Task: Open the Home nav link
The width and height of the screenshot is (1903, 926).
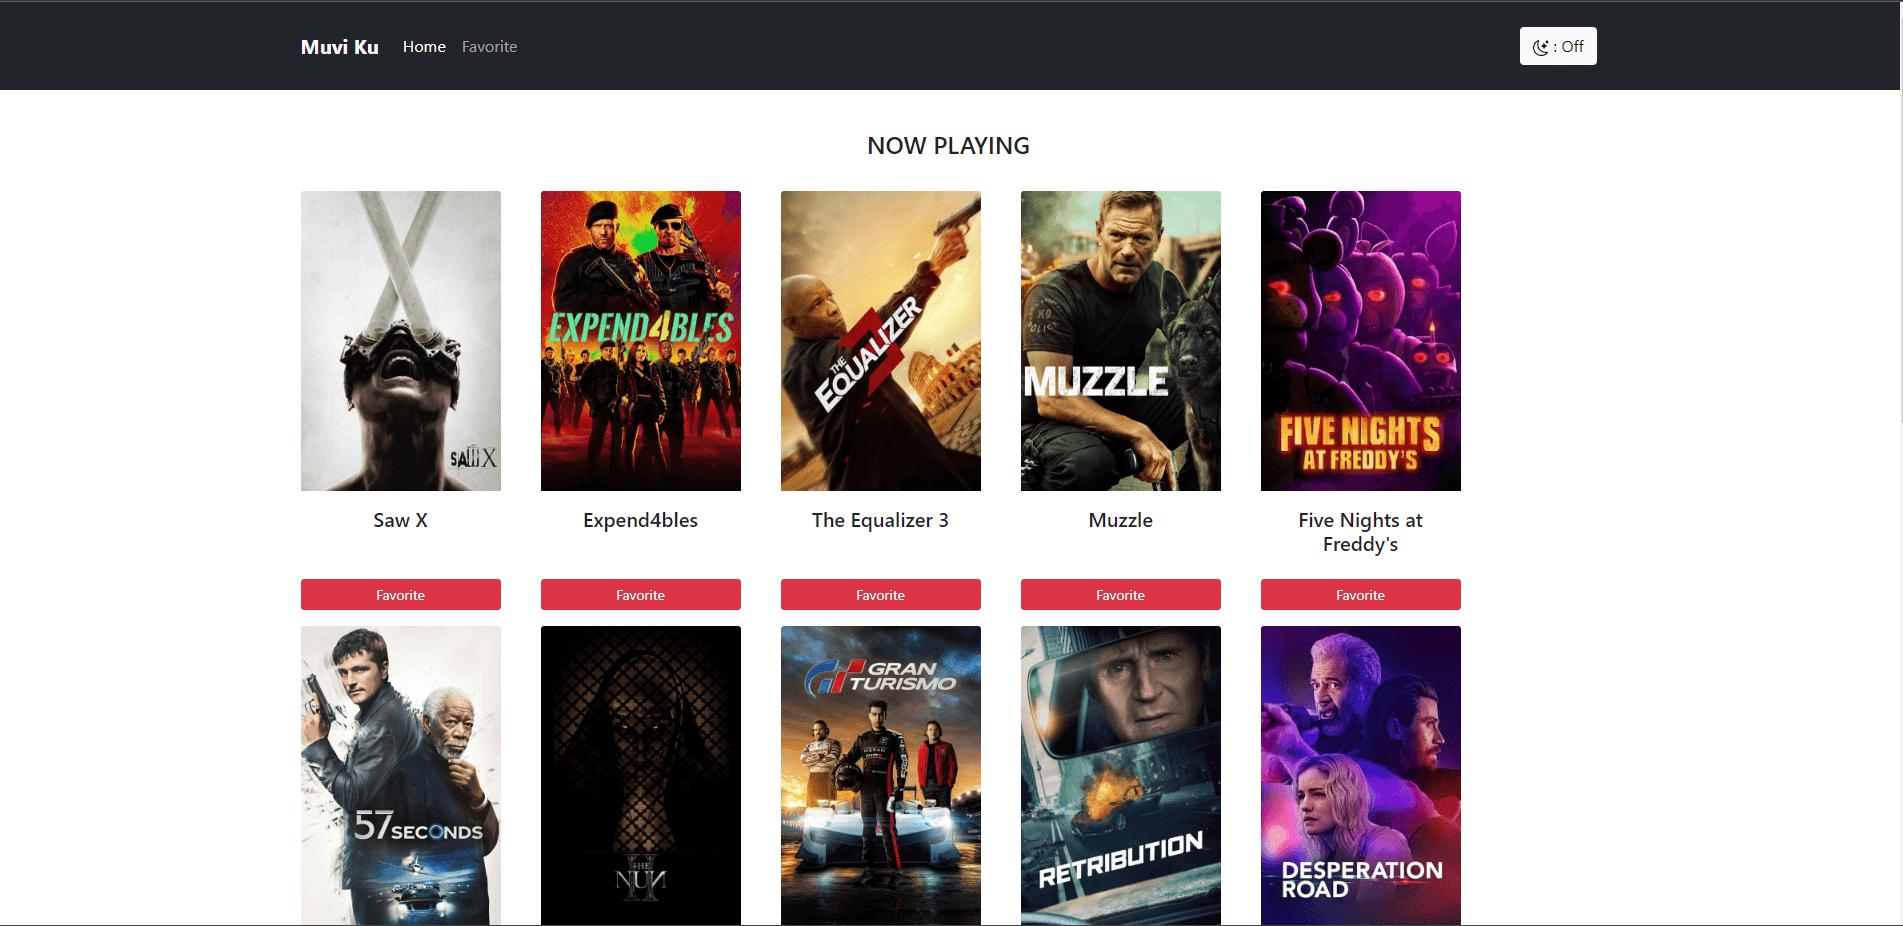Action: pyautogui.click(x=424, y=47)
